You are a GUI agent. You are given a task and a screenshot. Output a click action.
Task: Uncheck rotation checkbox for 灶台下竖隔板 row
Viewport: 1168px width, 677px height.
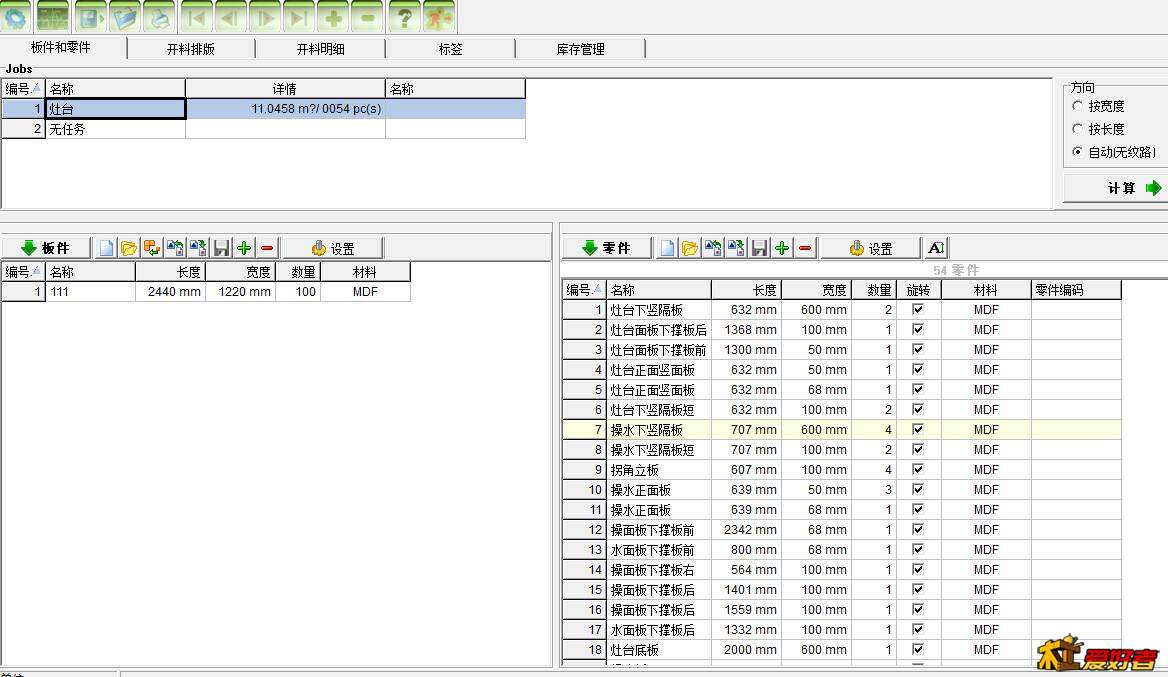(917, 310)
